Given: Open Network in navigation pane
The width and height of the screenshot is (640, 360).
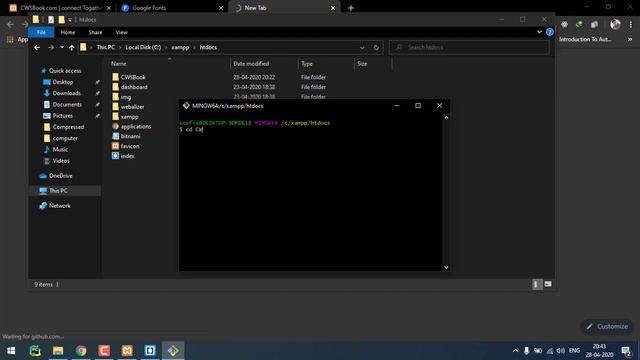Looking at the screenshot, I should point(60,206).
